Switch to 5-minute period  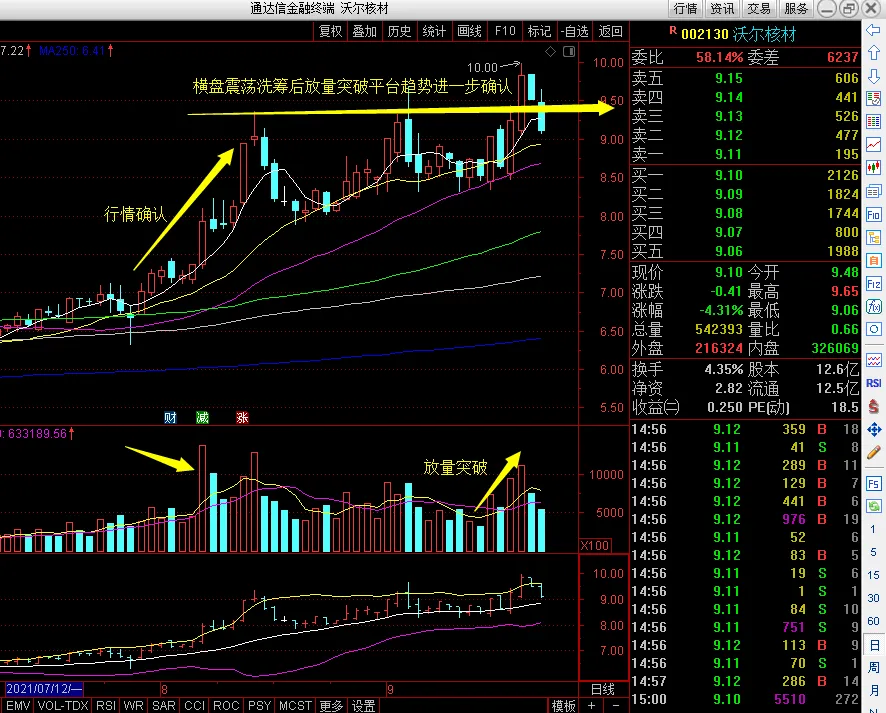pos(874,552)
